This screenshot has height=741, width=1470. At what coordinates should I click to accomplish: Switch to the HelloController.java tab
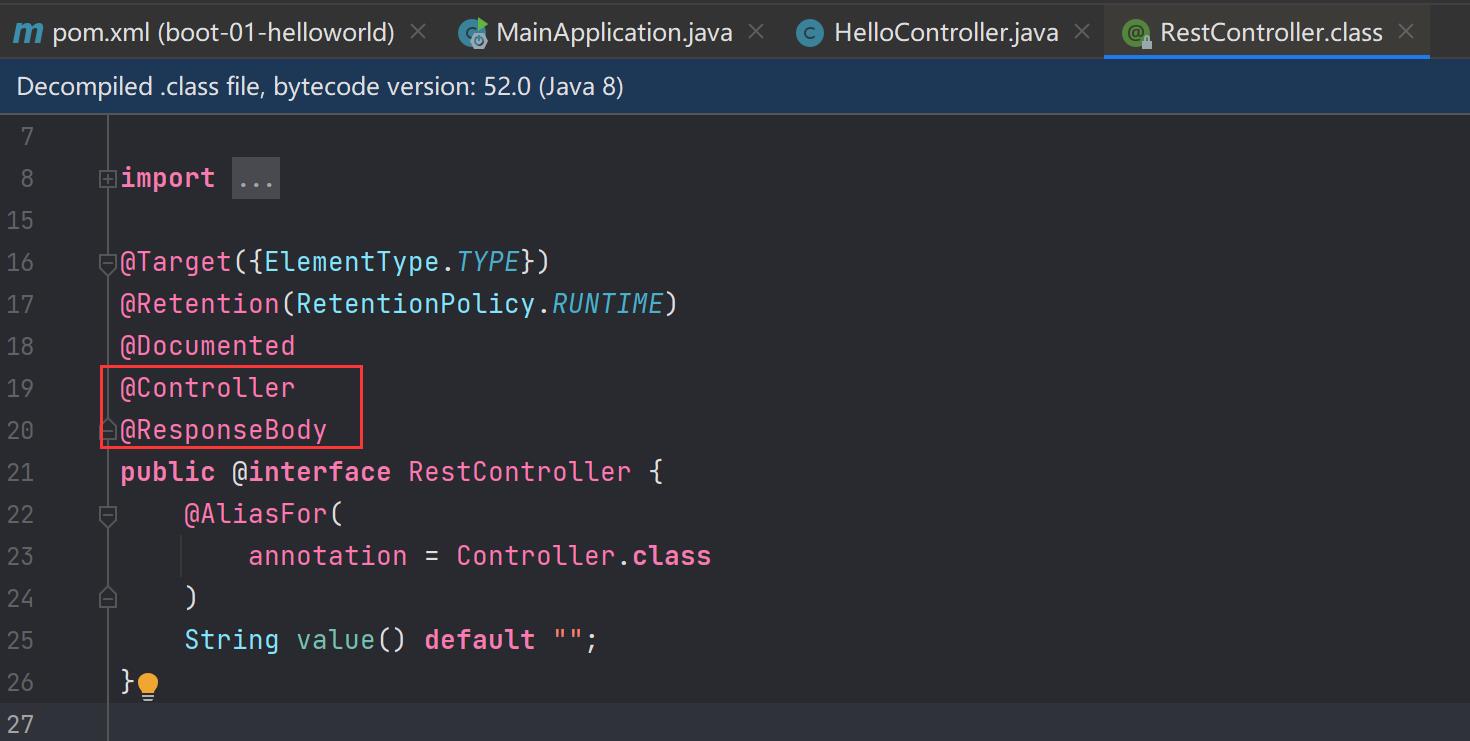tap(945, 32)
